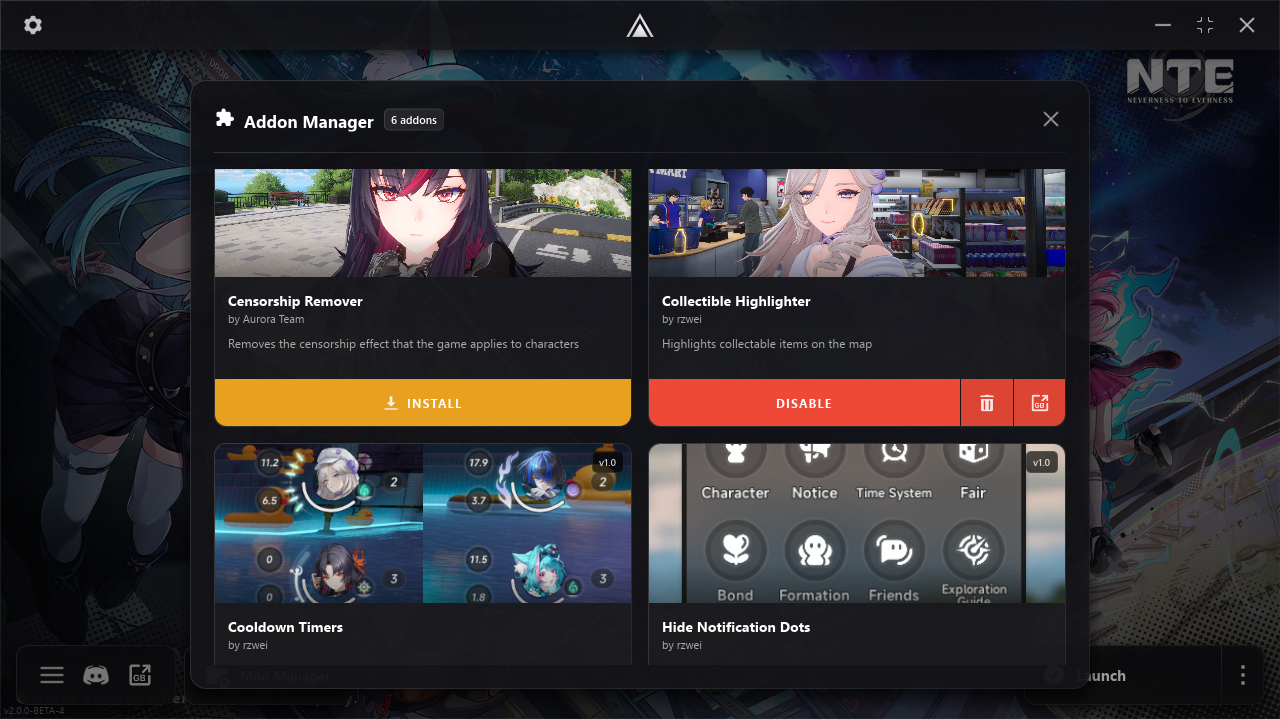1280x719 pixels.
Task: Click the Aurora triangle logo
Action: tap(640, 25)
